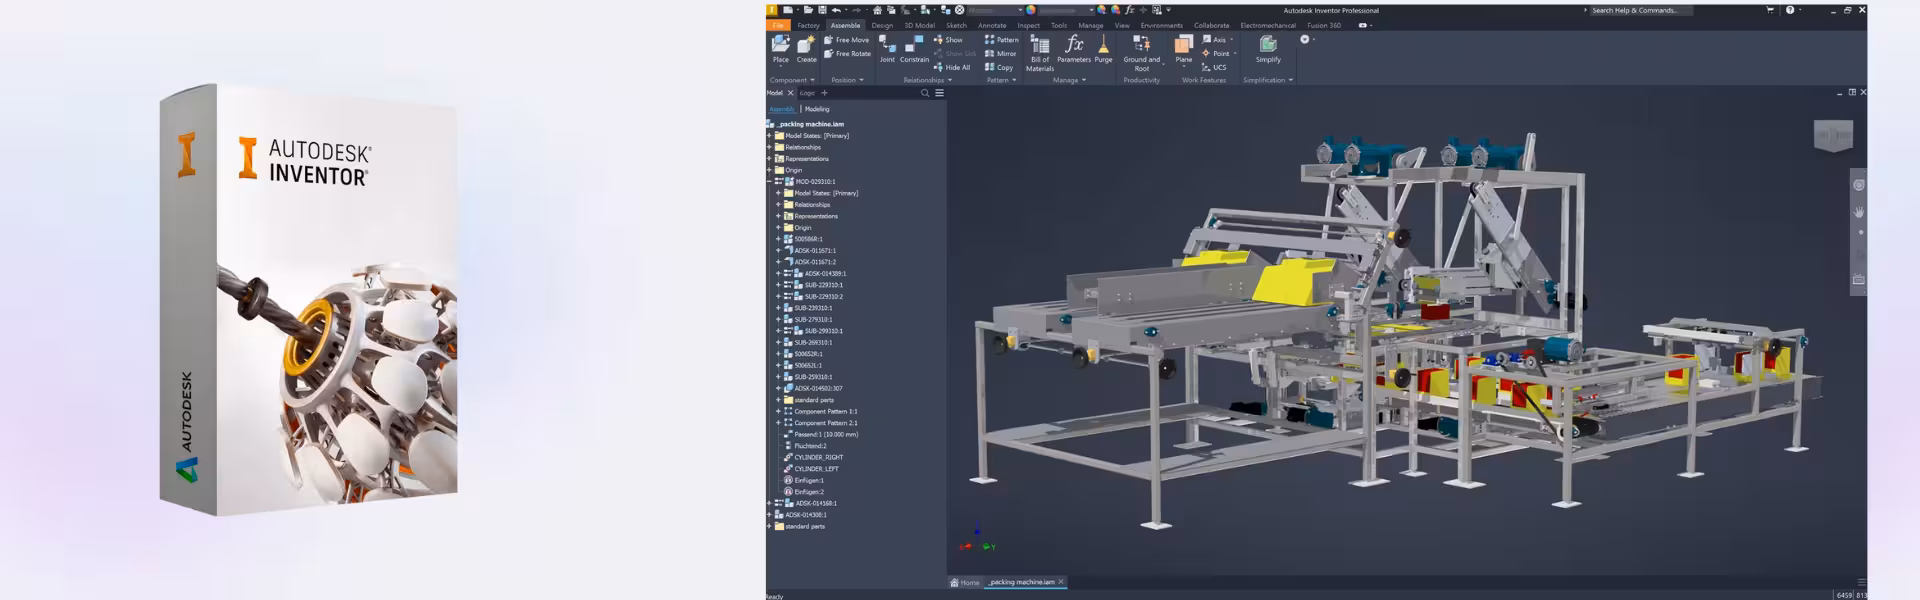This screenshot has height=600, width=1920.
Task: Collapse the MOD-029310:1 node
Action: click(x=769, y=182)
